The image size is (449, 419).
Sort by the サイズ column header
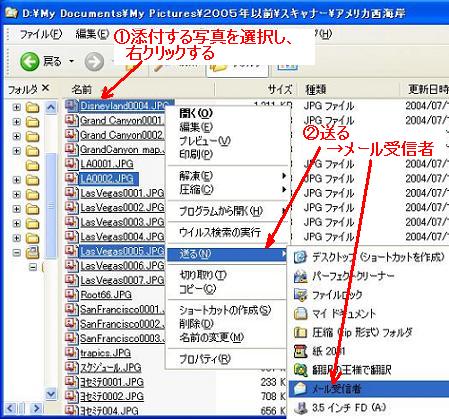[280, 89]
